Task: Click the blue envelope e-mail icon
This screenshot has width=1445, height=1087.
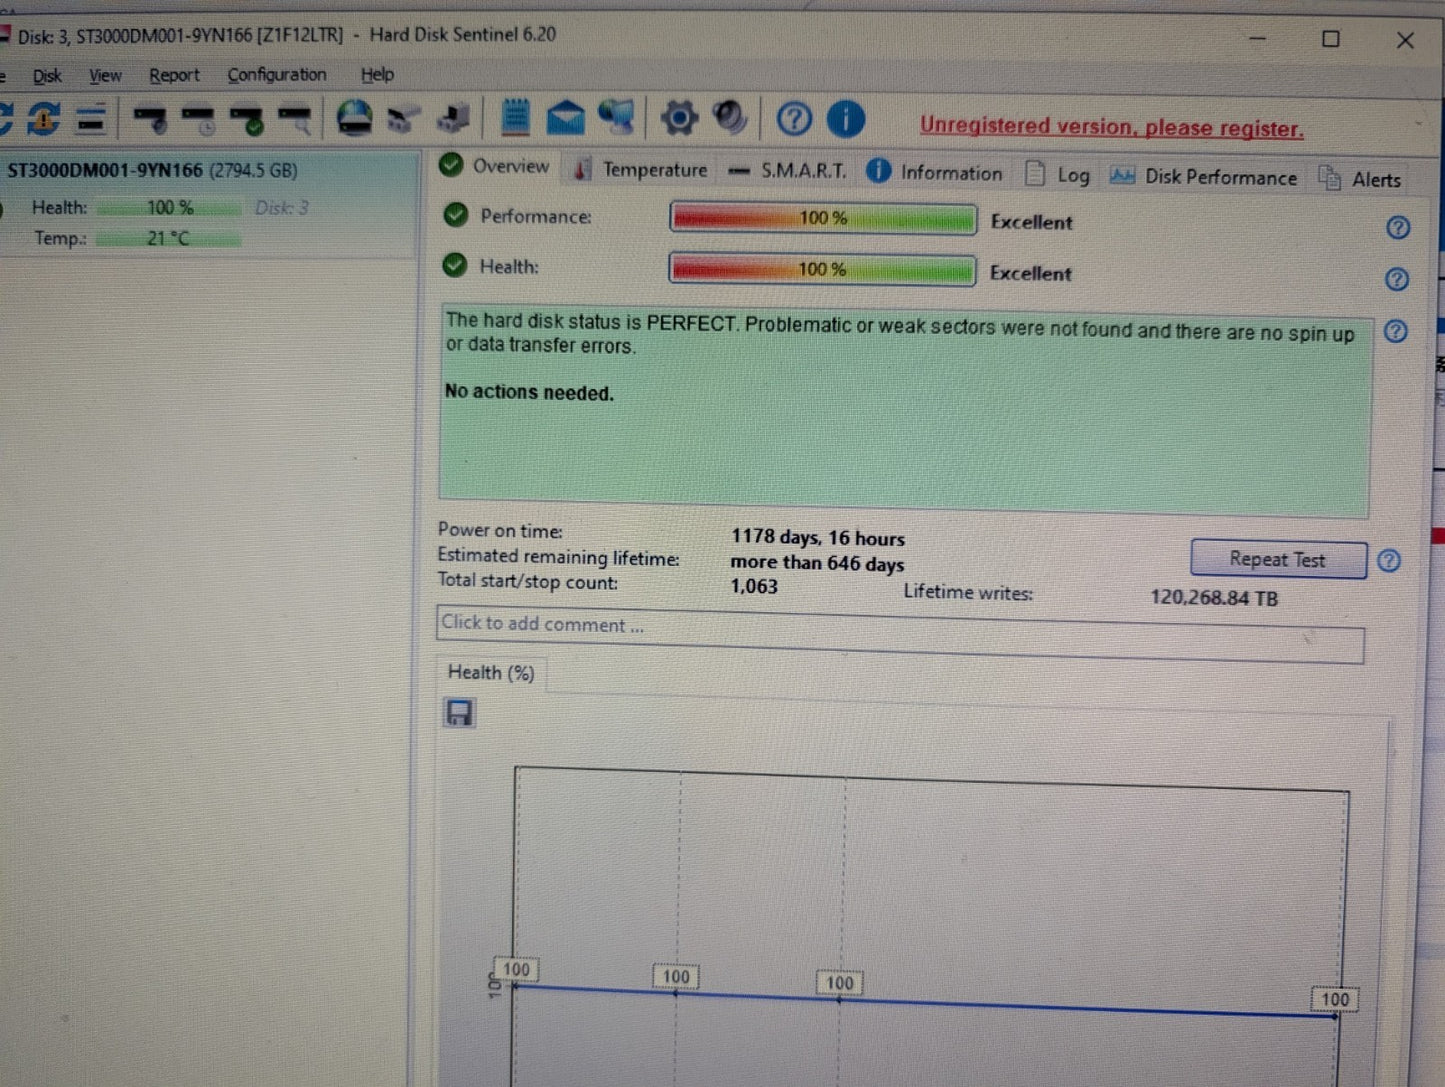Action: click(x=566, y=117)
